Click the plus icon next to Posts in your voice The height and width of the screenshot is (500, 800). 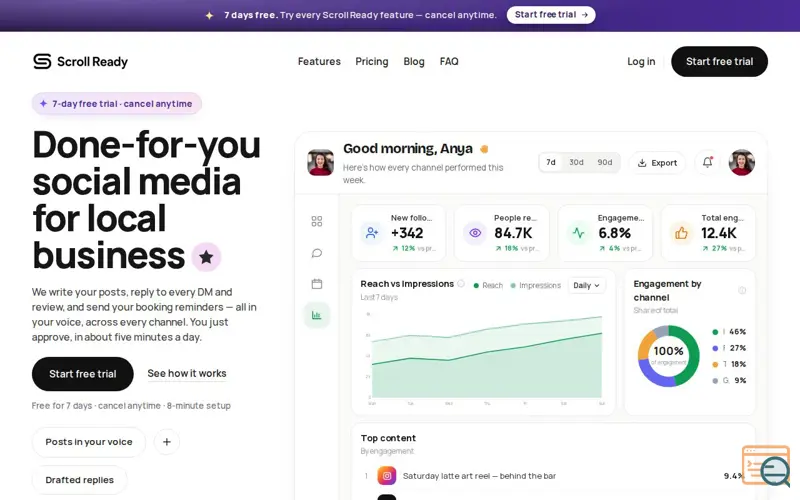(167, 442)
